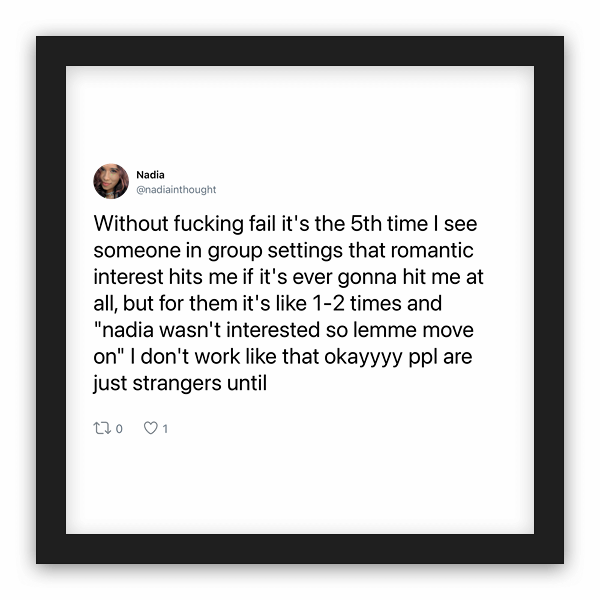
Task: Open Nadia's round profile picture
Action: click(111, 181)
